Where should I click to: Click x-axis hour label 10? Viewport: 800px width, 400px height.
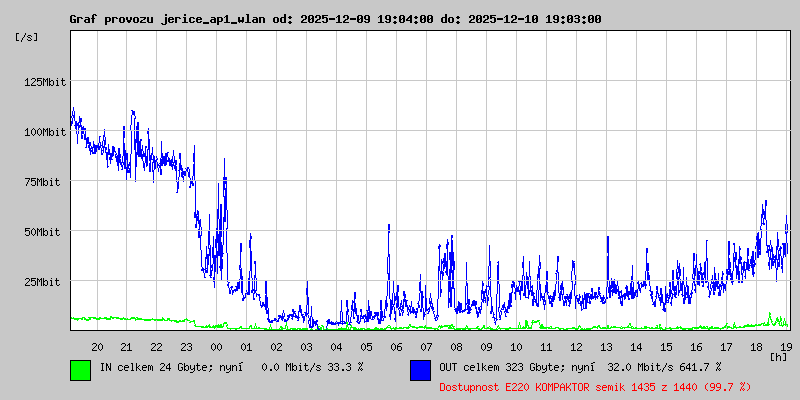coord(516,347)
